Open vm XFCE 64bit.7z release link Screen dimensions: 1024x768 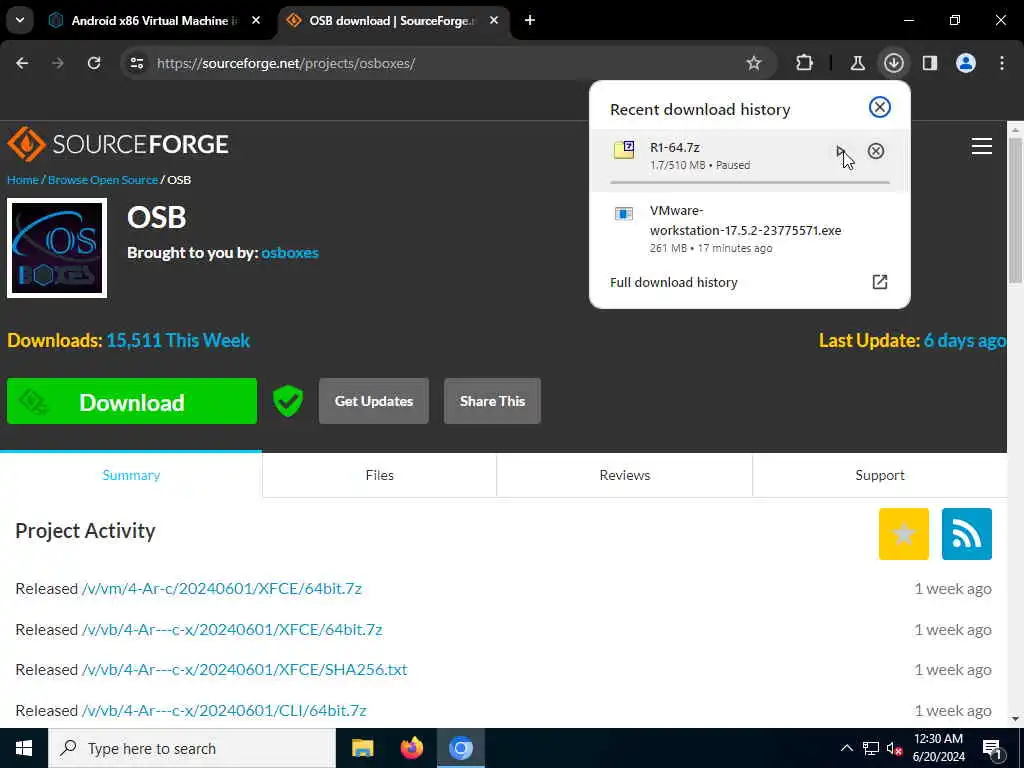221,588
